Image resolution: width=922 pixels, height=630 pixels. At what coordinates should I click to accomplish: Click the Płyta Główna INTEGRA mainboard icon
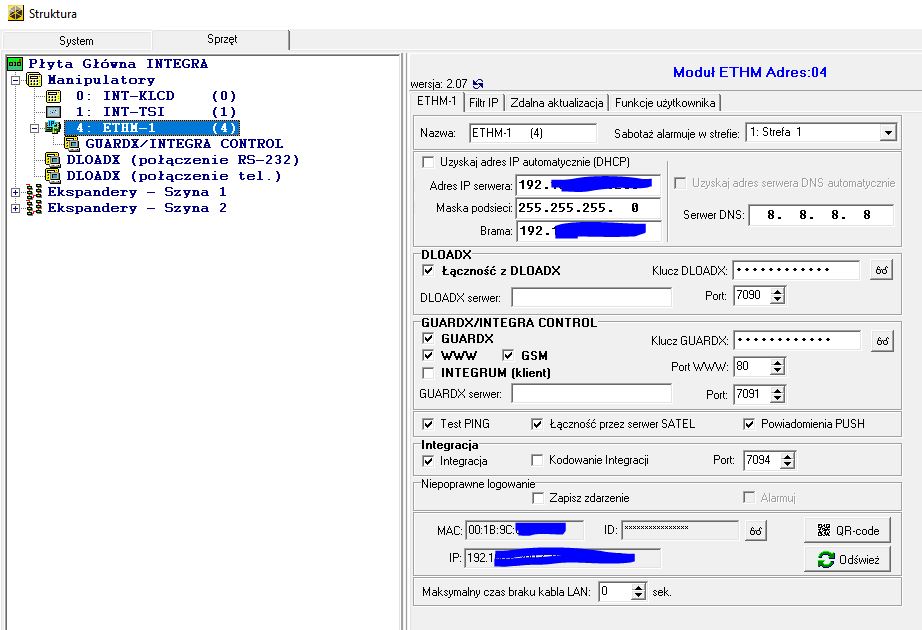click(x=15, y=64)
